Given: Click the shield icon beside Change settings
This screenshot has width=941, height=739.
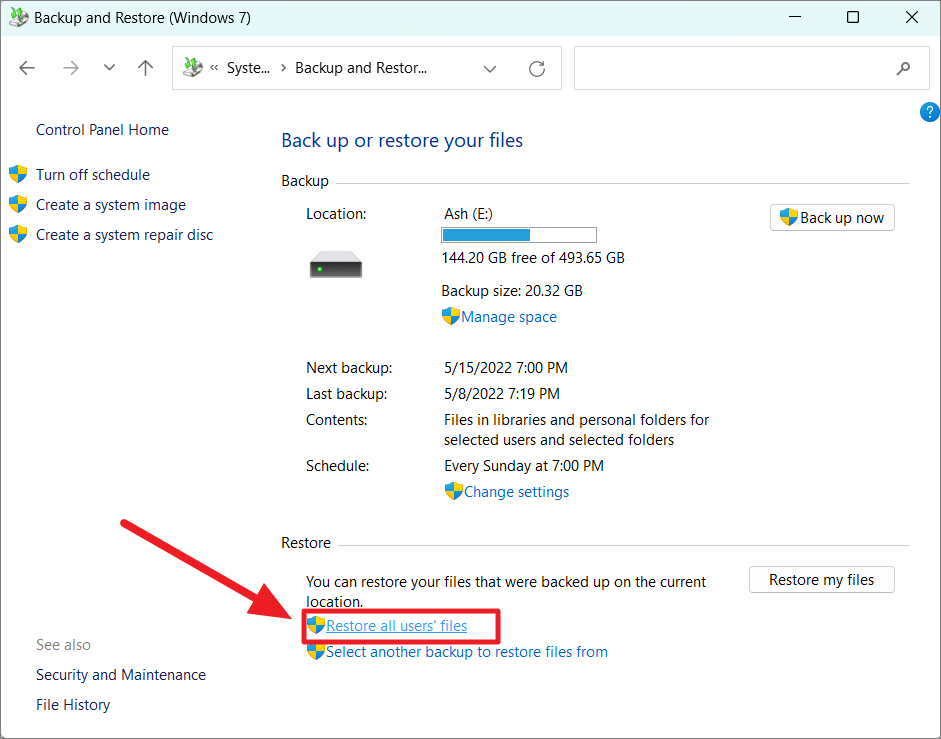Looking at the screenshot, I should click(x=451, y=491).
